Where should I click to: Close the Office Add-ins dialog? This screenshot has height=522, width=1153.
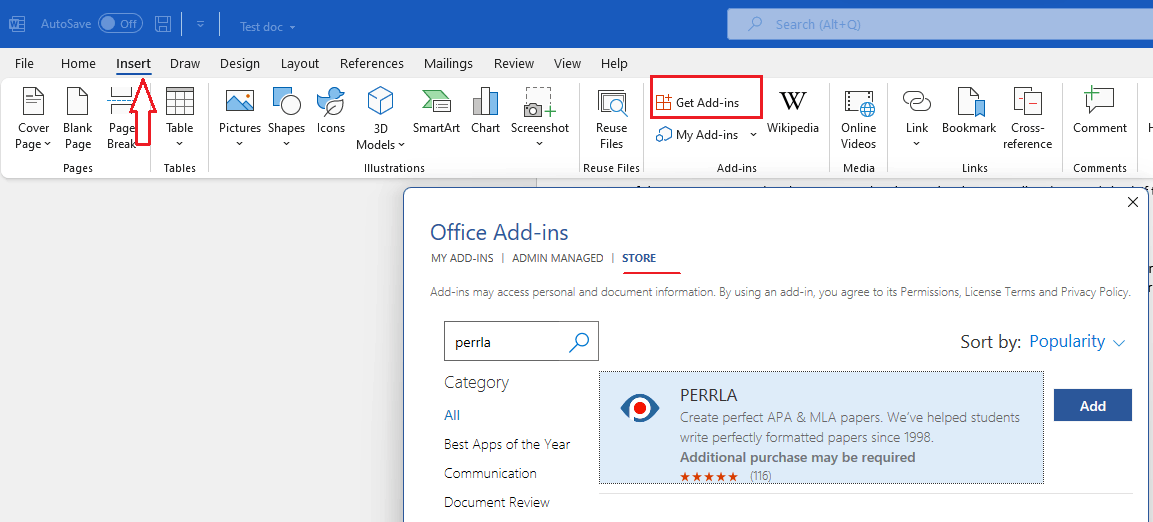point(1132,203)
